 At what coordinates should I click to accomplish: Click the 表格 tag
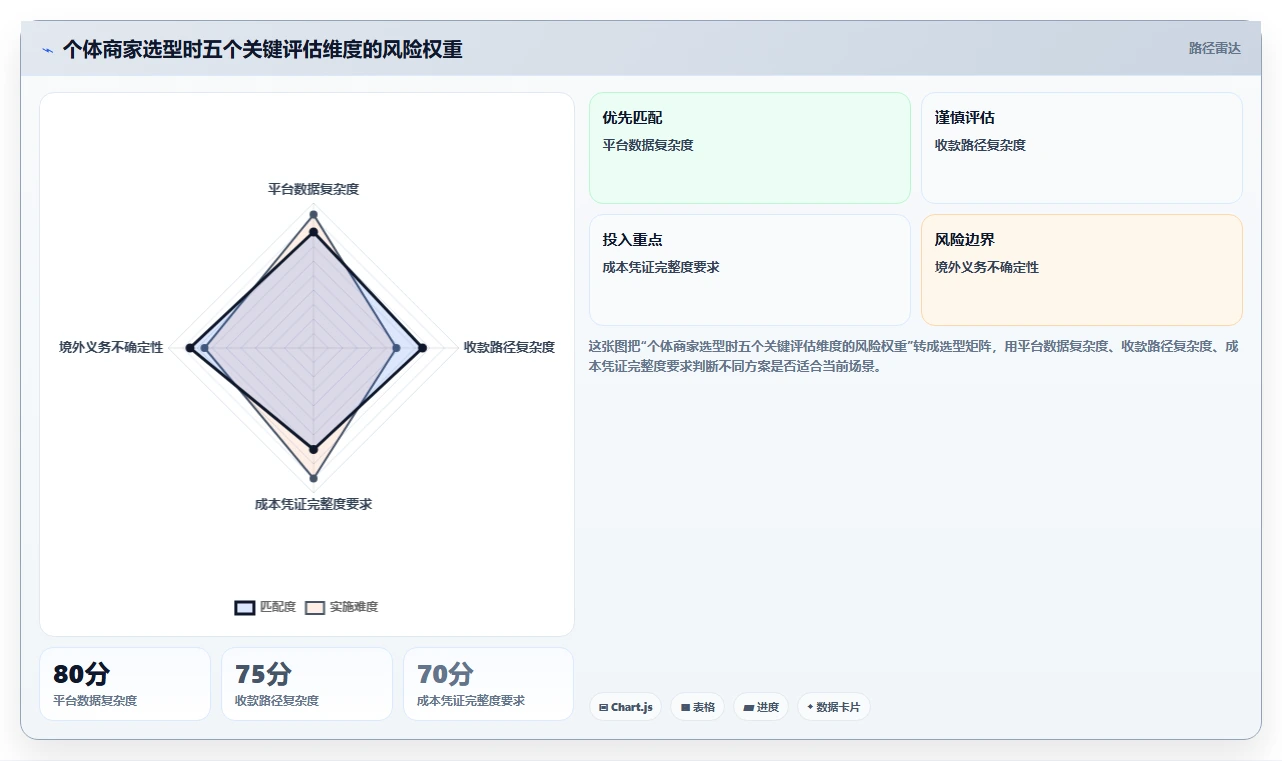(x=697, y=707)
